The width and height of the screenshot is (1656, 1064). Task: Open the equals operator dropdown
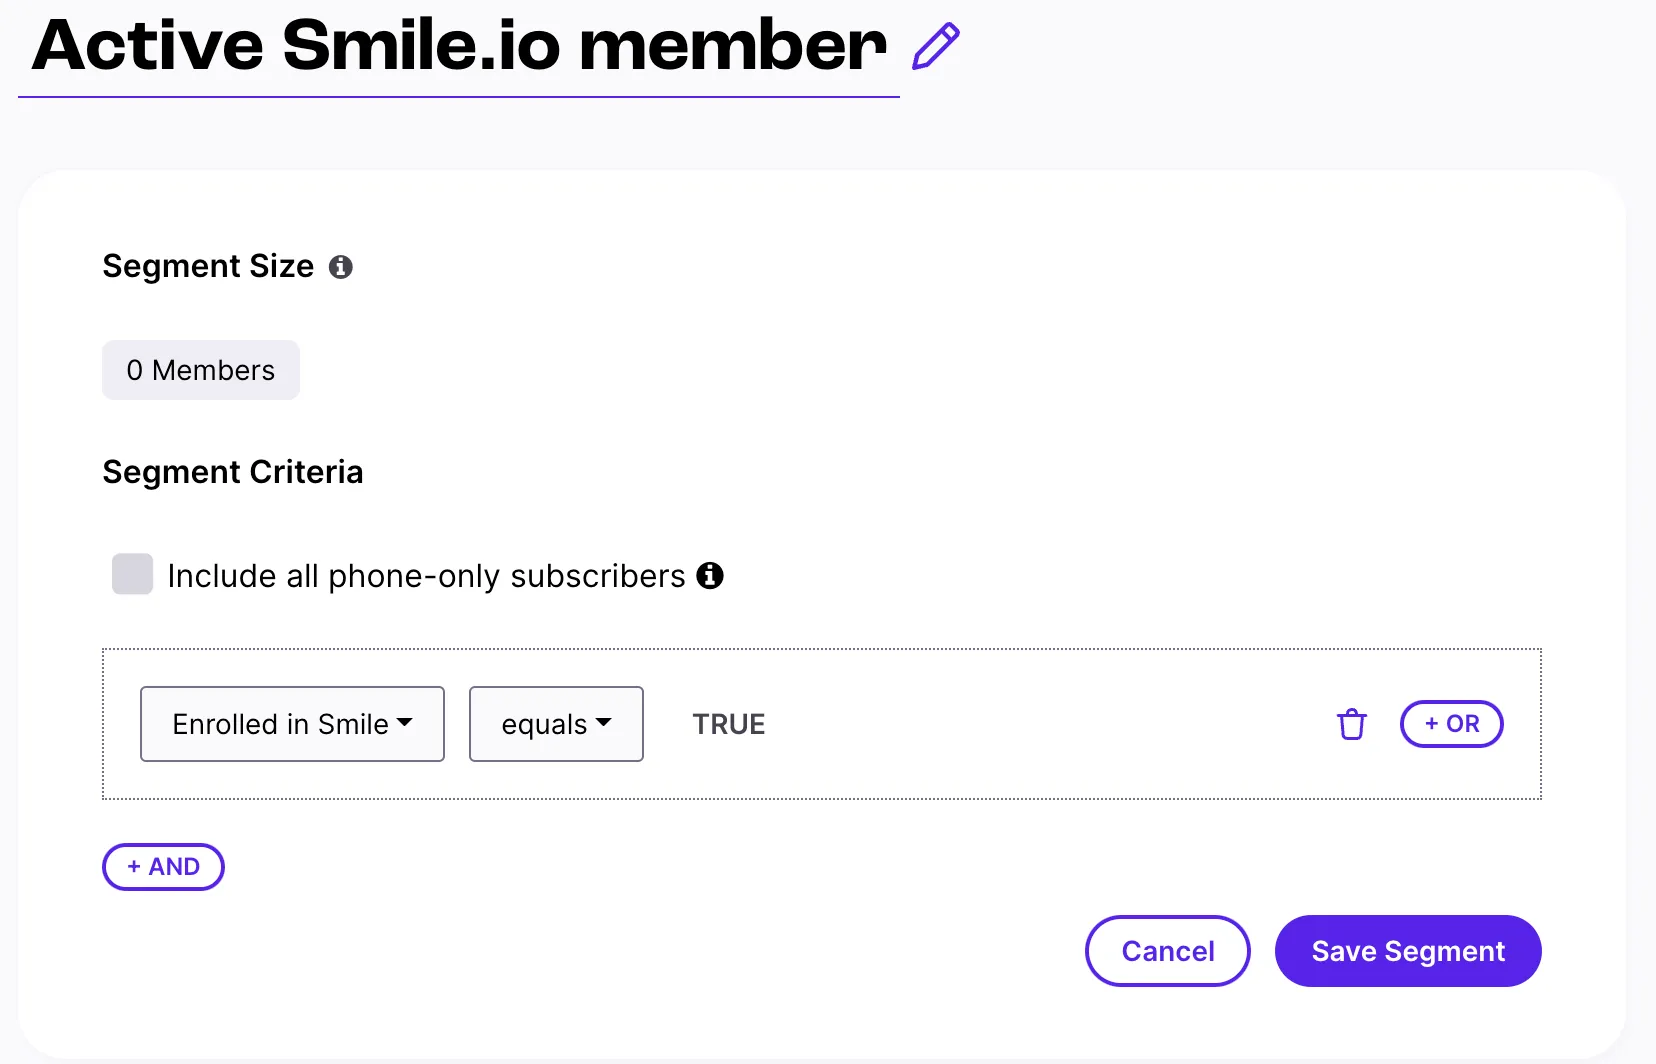(x=556, y=724)
